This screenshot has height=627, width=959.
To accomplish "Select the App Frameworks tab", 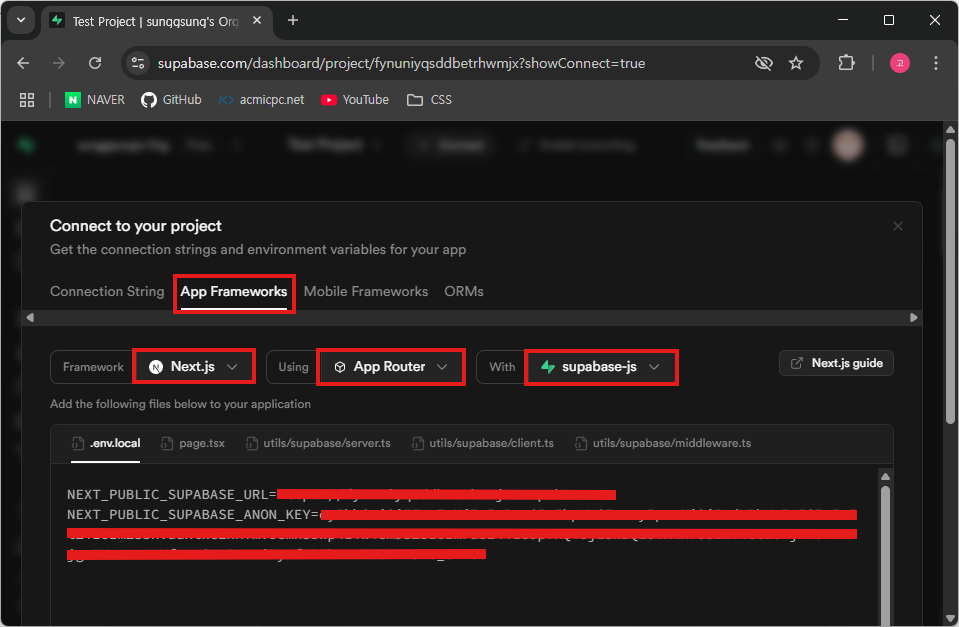I will click(234, 292).
